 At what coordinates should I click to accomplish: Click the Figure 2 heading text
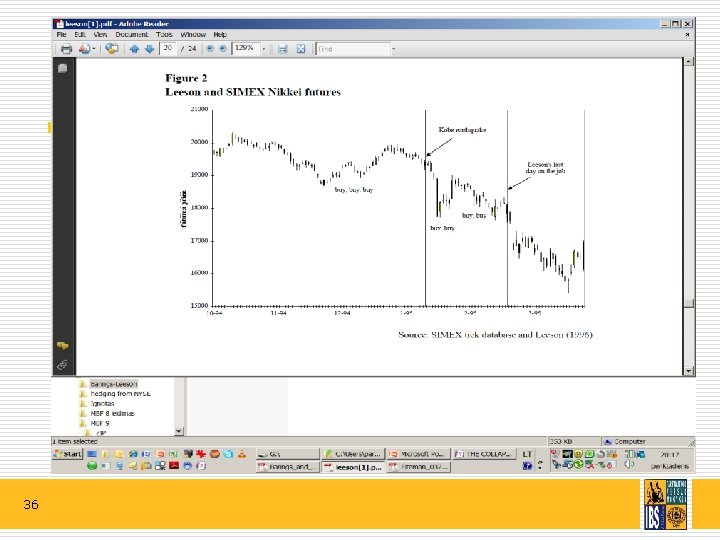pyautogui.click(x=186, y=78)
